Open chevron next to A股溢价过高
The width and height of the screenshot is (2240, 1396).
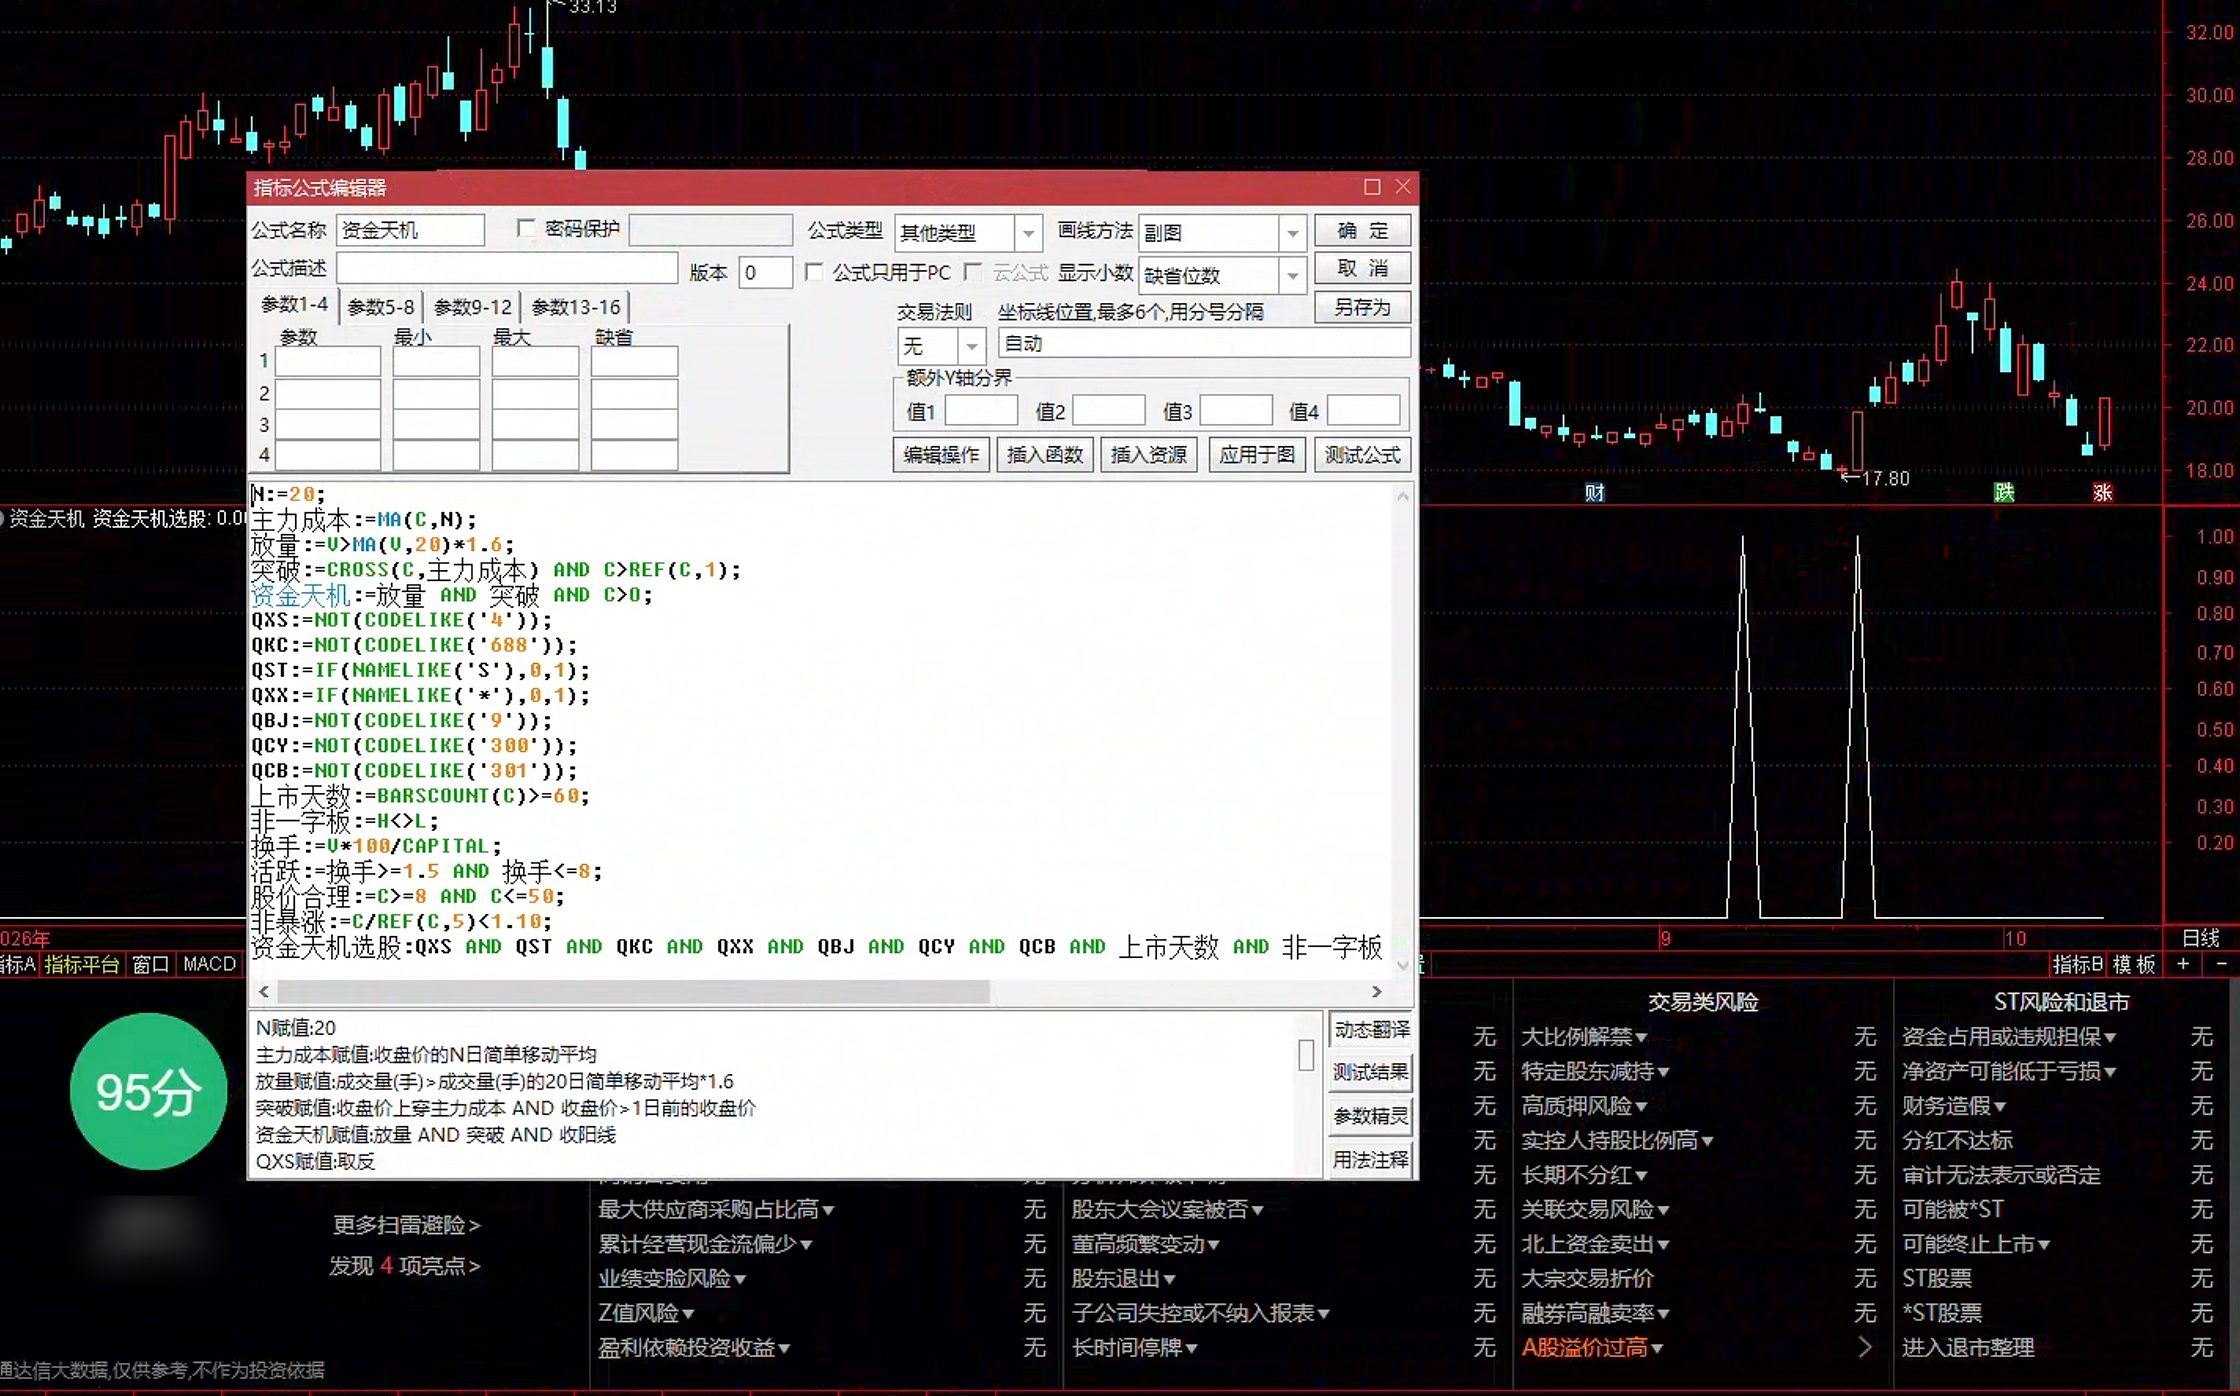[1865, 1347]
